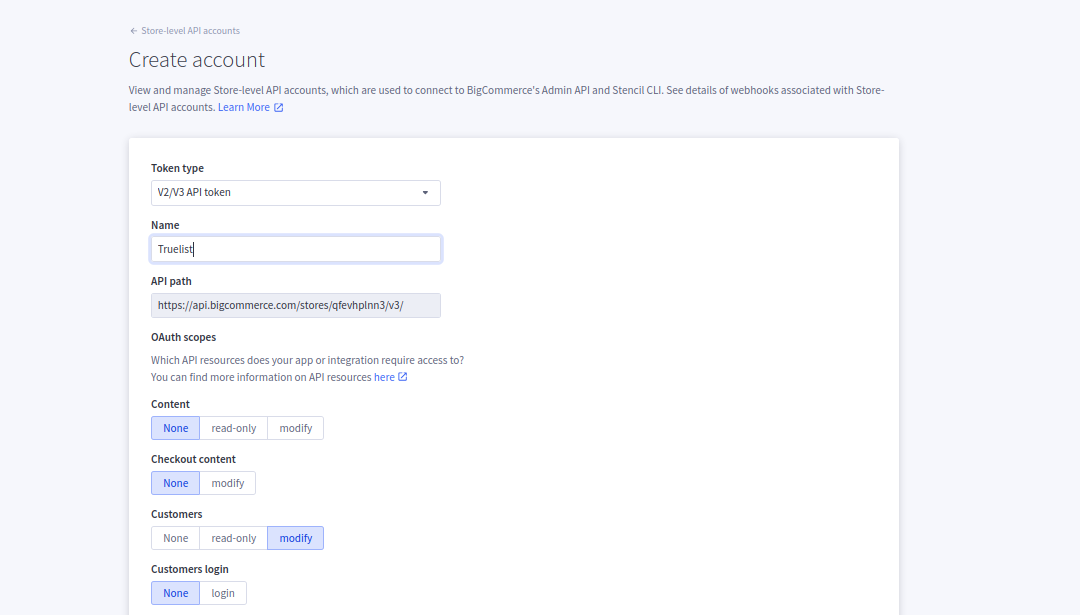
Task: Click the 'Create account' heading
Action: point(197,60)
